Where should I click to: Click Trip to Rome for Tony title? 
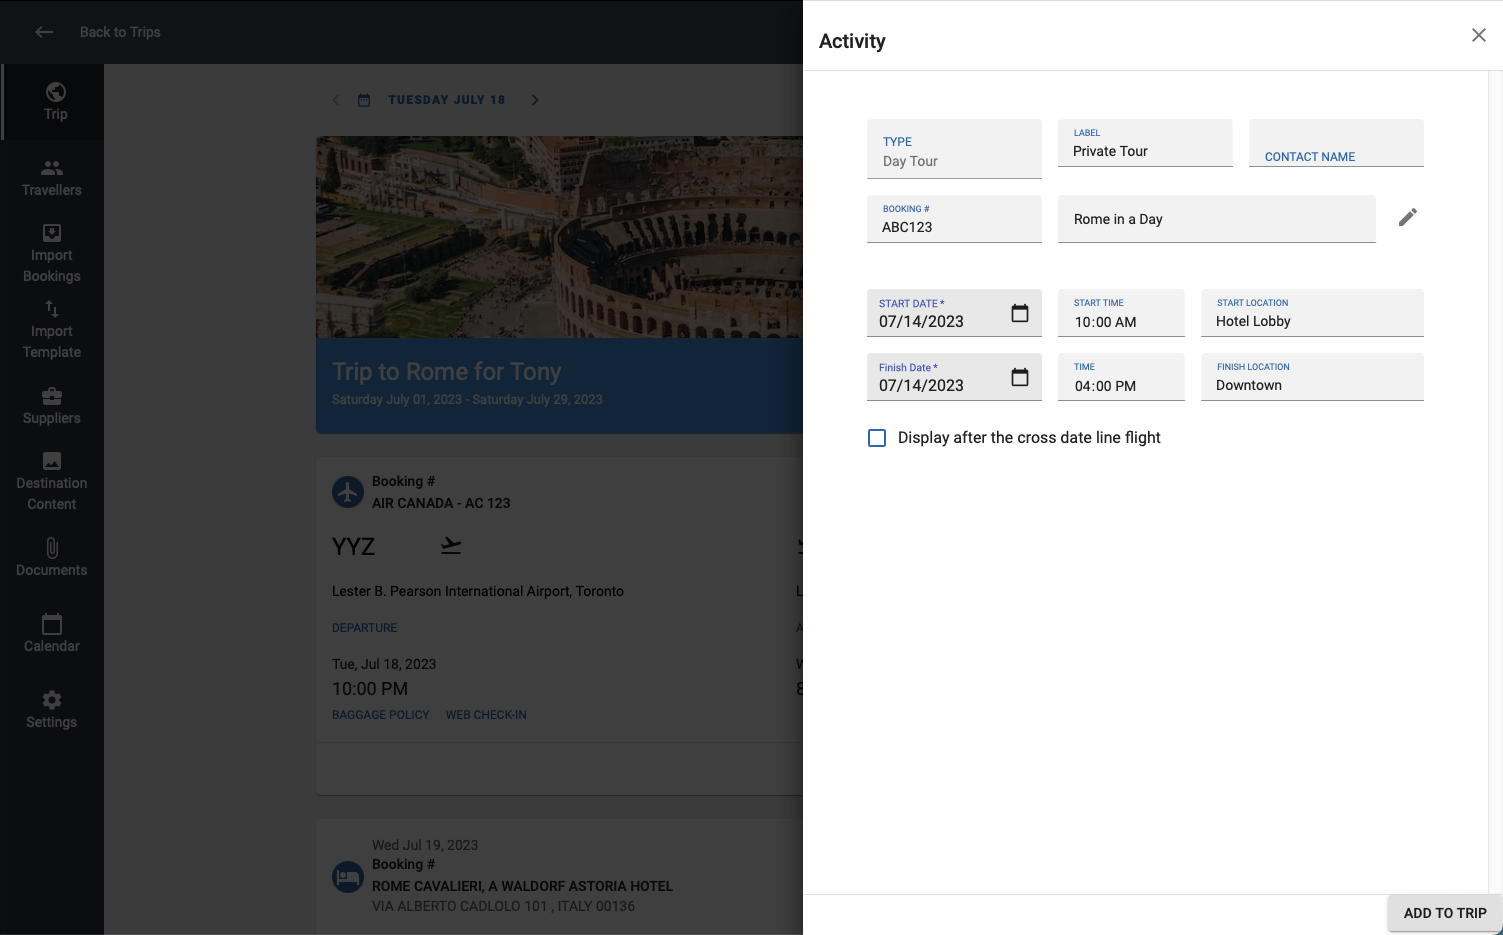(x=446, y=372)
